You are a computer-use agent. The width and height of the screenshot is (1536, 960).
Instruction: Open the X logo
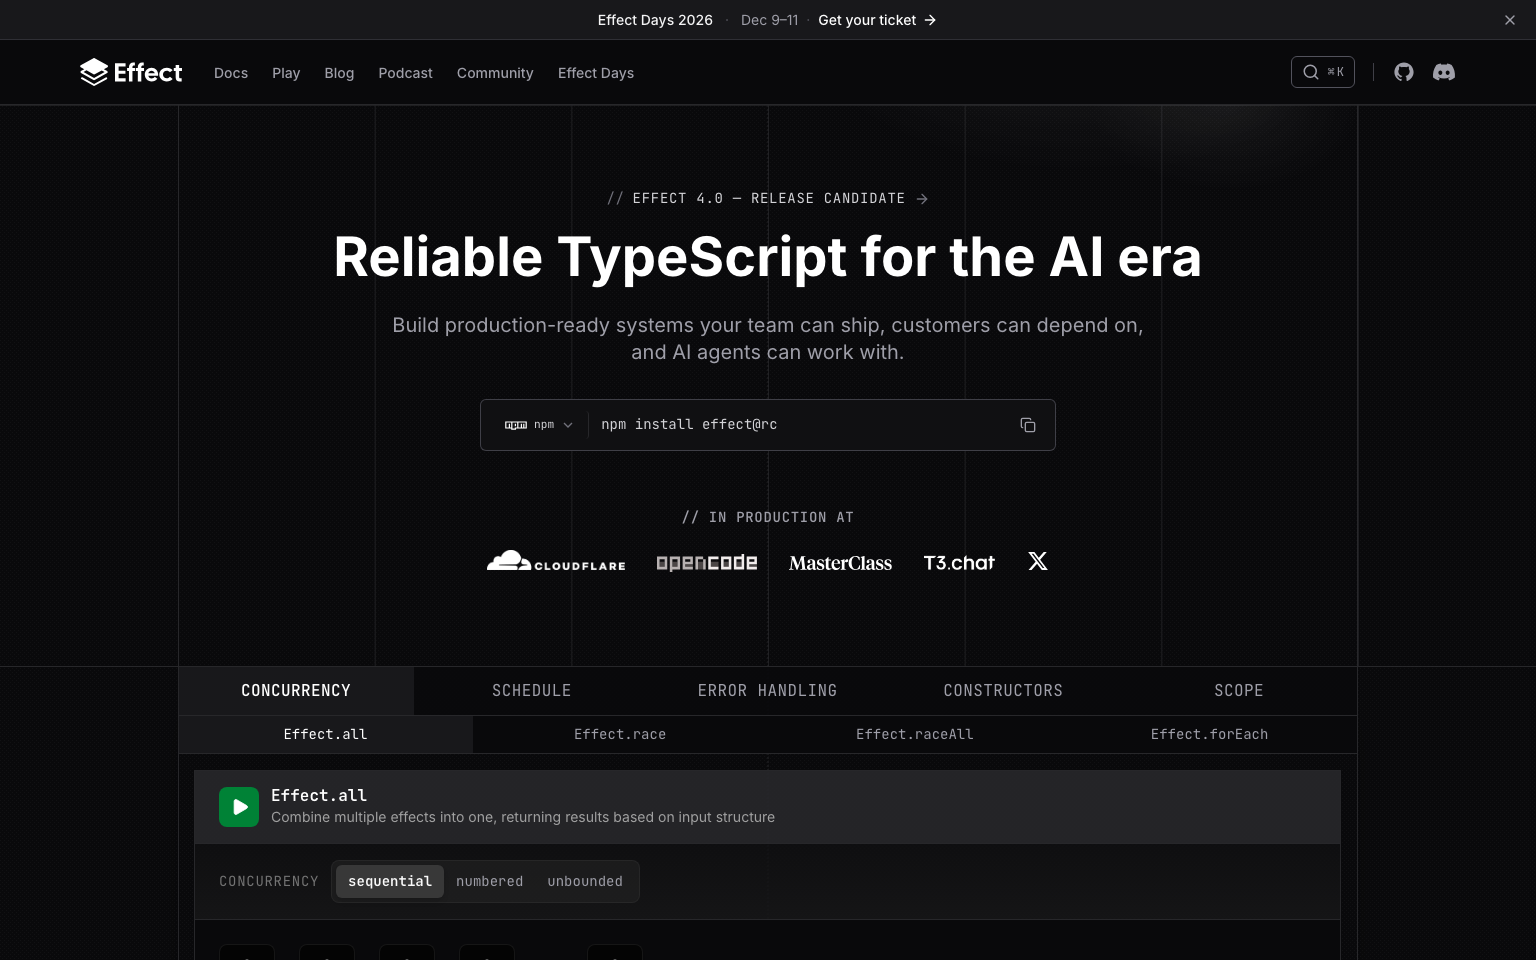1038,561
